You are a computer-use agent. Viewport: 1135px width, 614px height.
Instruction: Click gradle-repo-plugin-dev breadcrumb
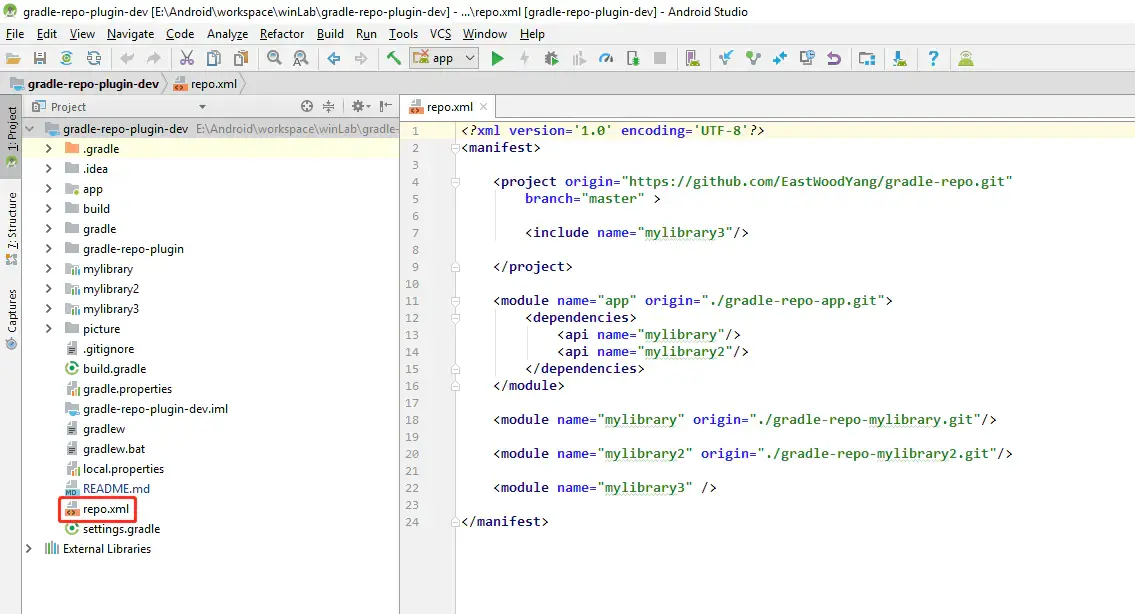click(x=85, y=84)
